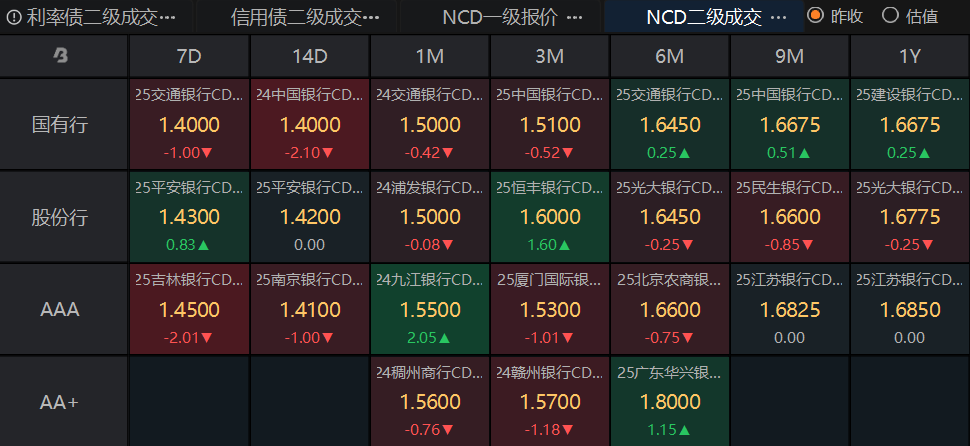Viewport: 970px width, 446px height.
Task: Open the 25广东华兴银 cell at 1.8000
Action: [669, 401]
